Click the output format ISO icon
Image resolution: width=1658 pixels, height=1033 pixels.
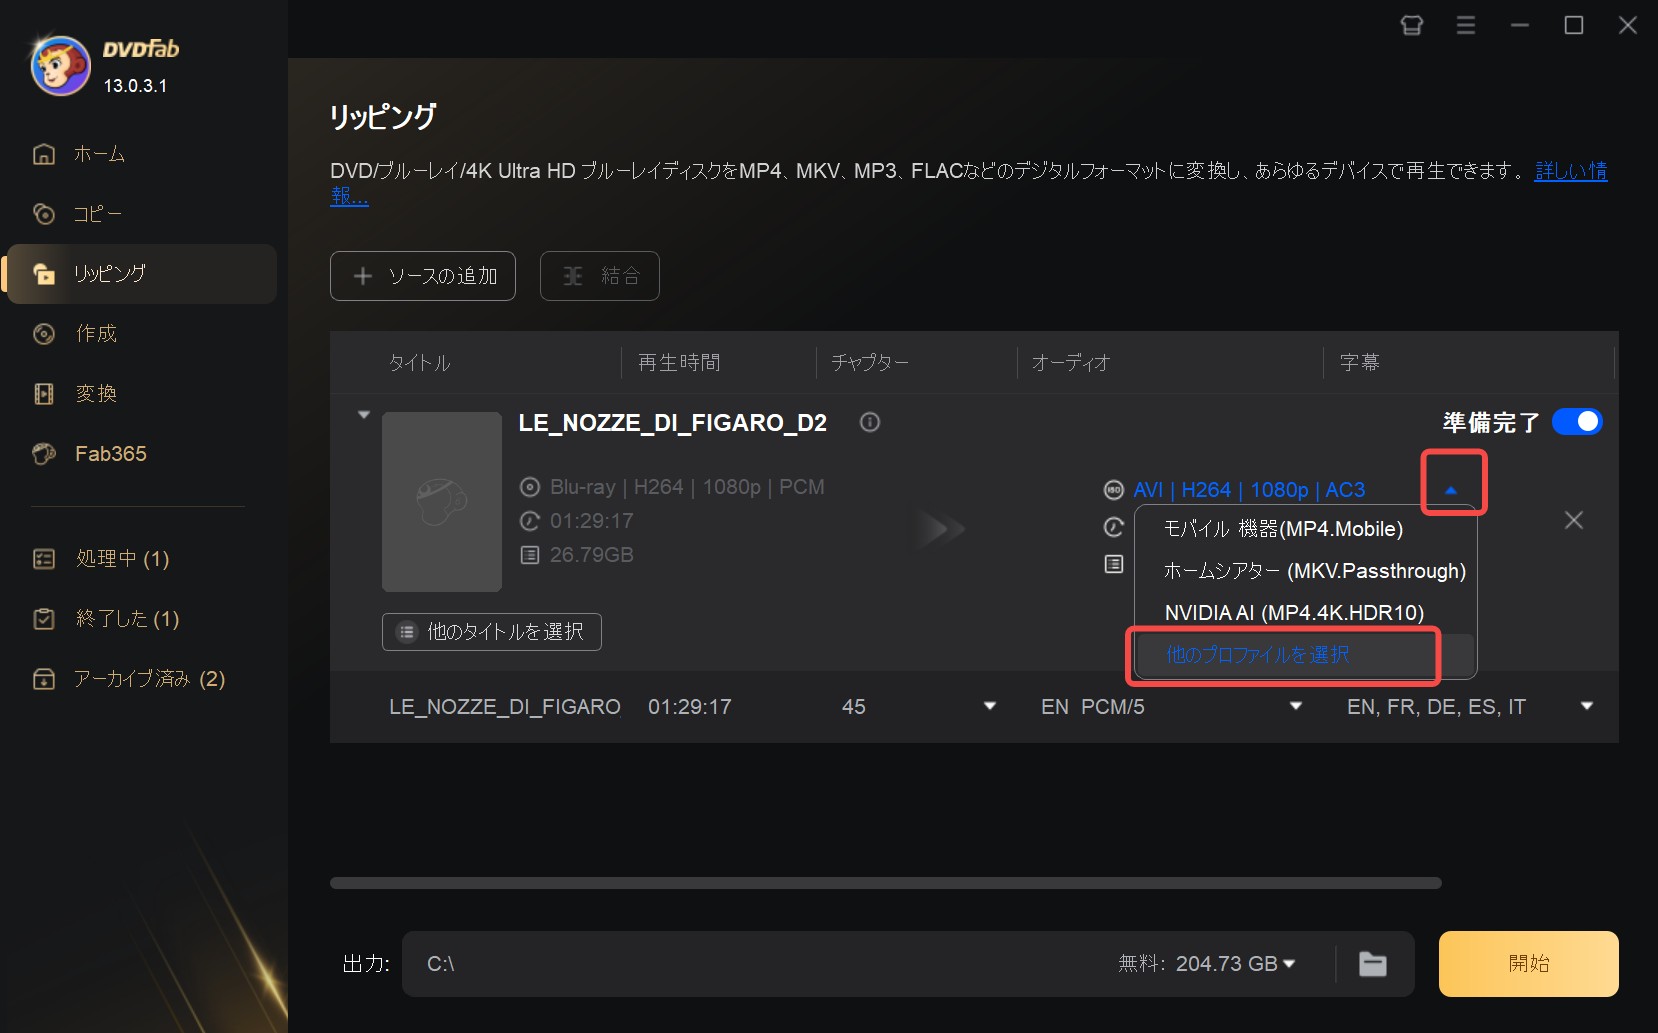point(1114,490)
